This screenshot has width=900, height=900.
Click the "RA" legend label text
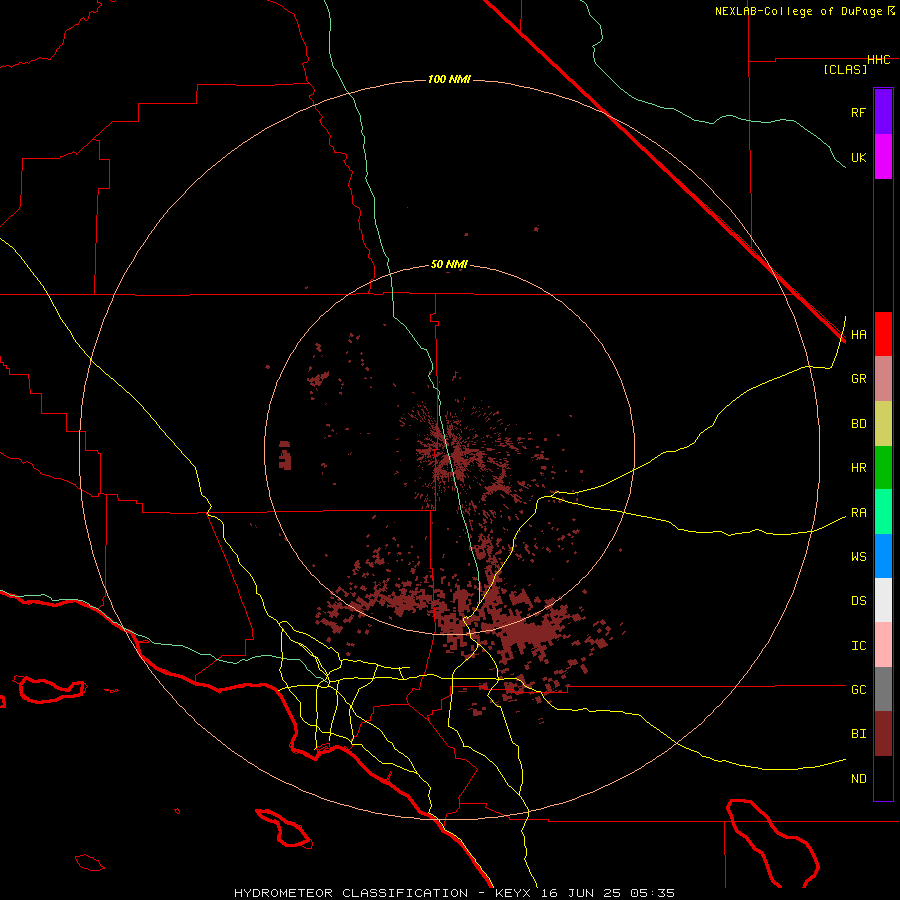858,513
